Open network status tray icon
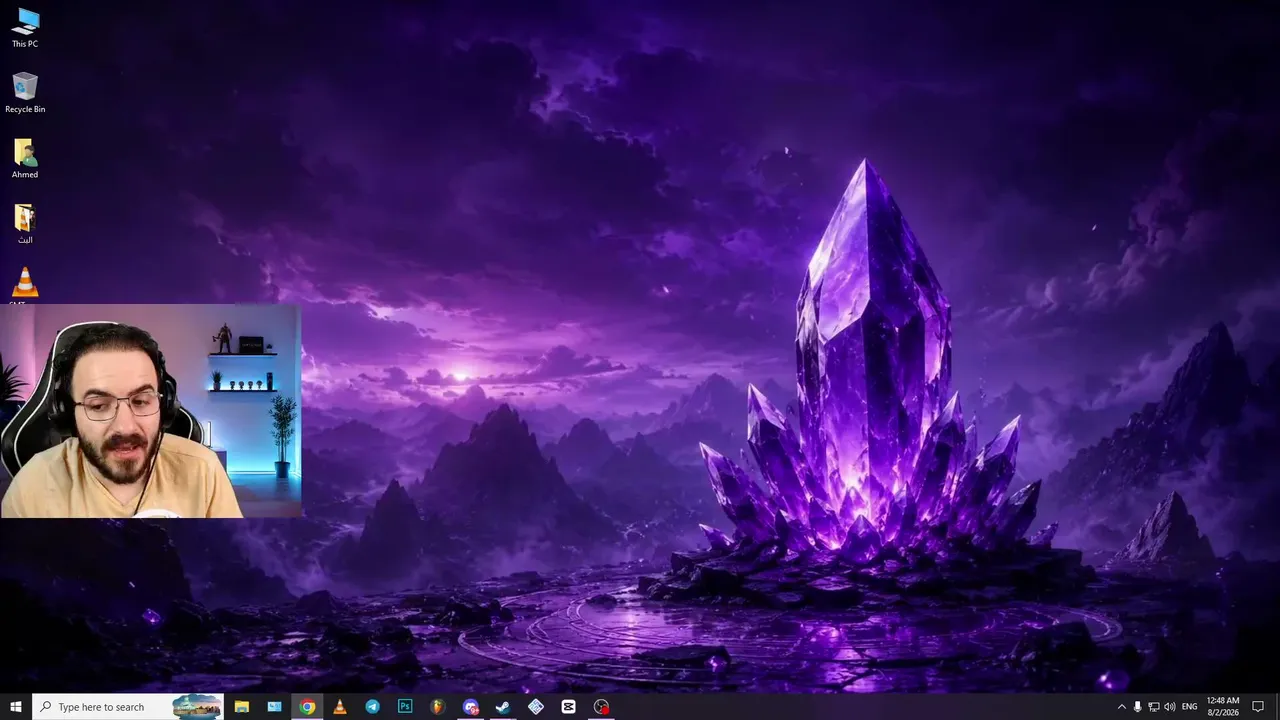Image resolution: width=1280 pixels, height=720 pixels. tap(1153, 707)
